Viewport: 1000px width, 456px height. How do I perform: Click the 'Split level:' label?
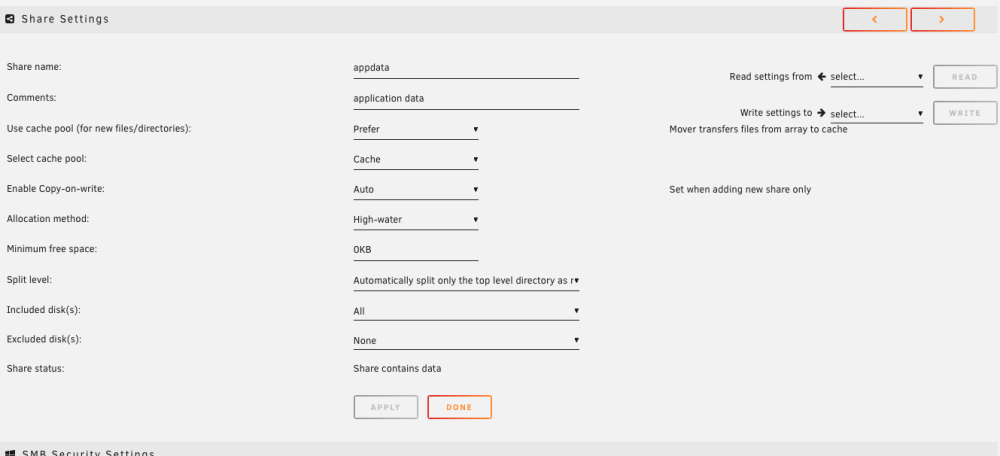click(28, 280)
